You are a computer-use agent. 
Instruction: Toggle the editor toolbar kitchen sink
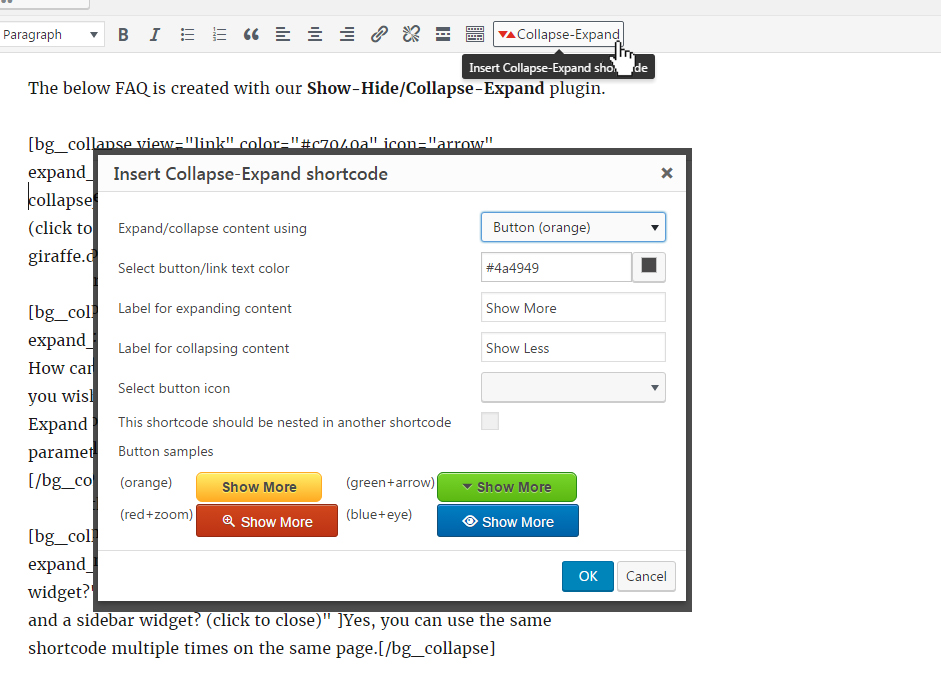(475, 33)
